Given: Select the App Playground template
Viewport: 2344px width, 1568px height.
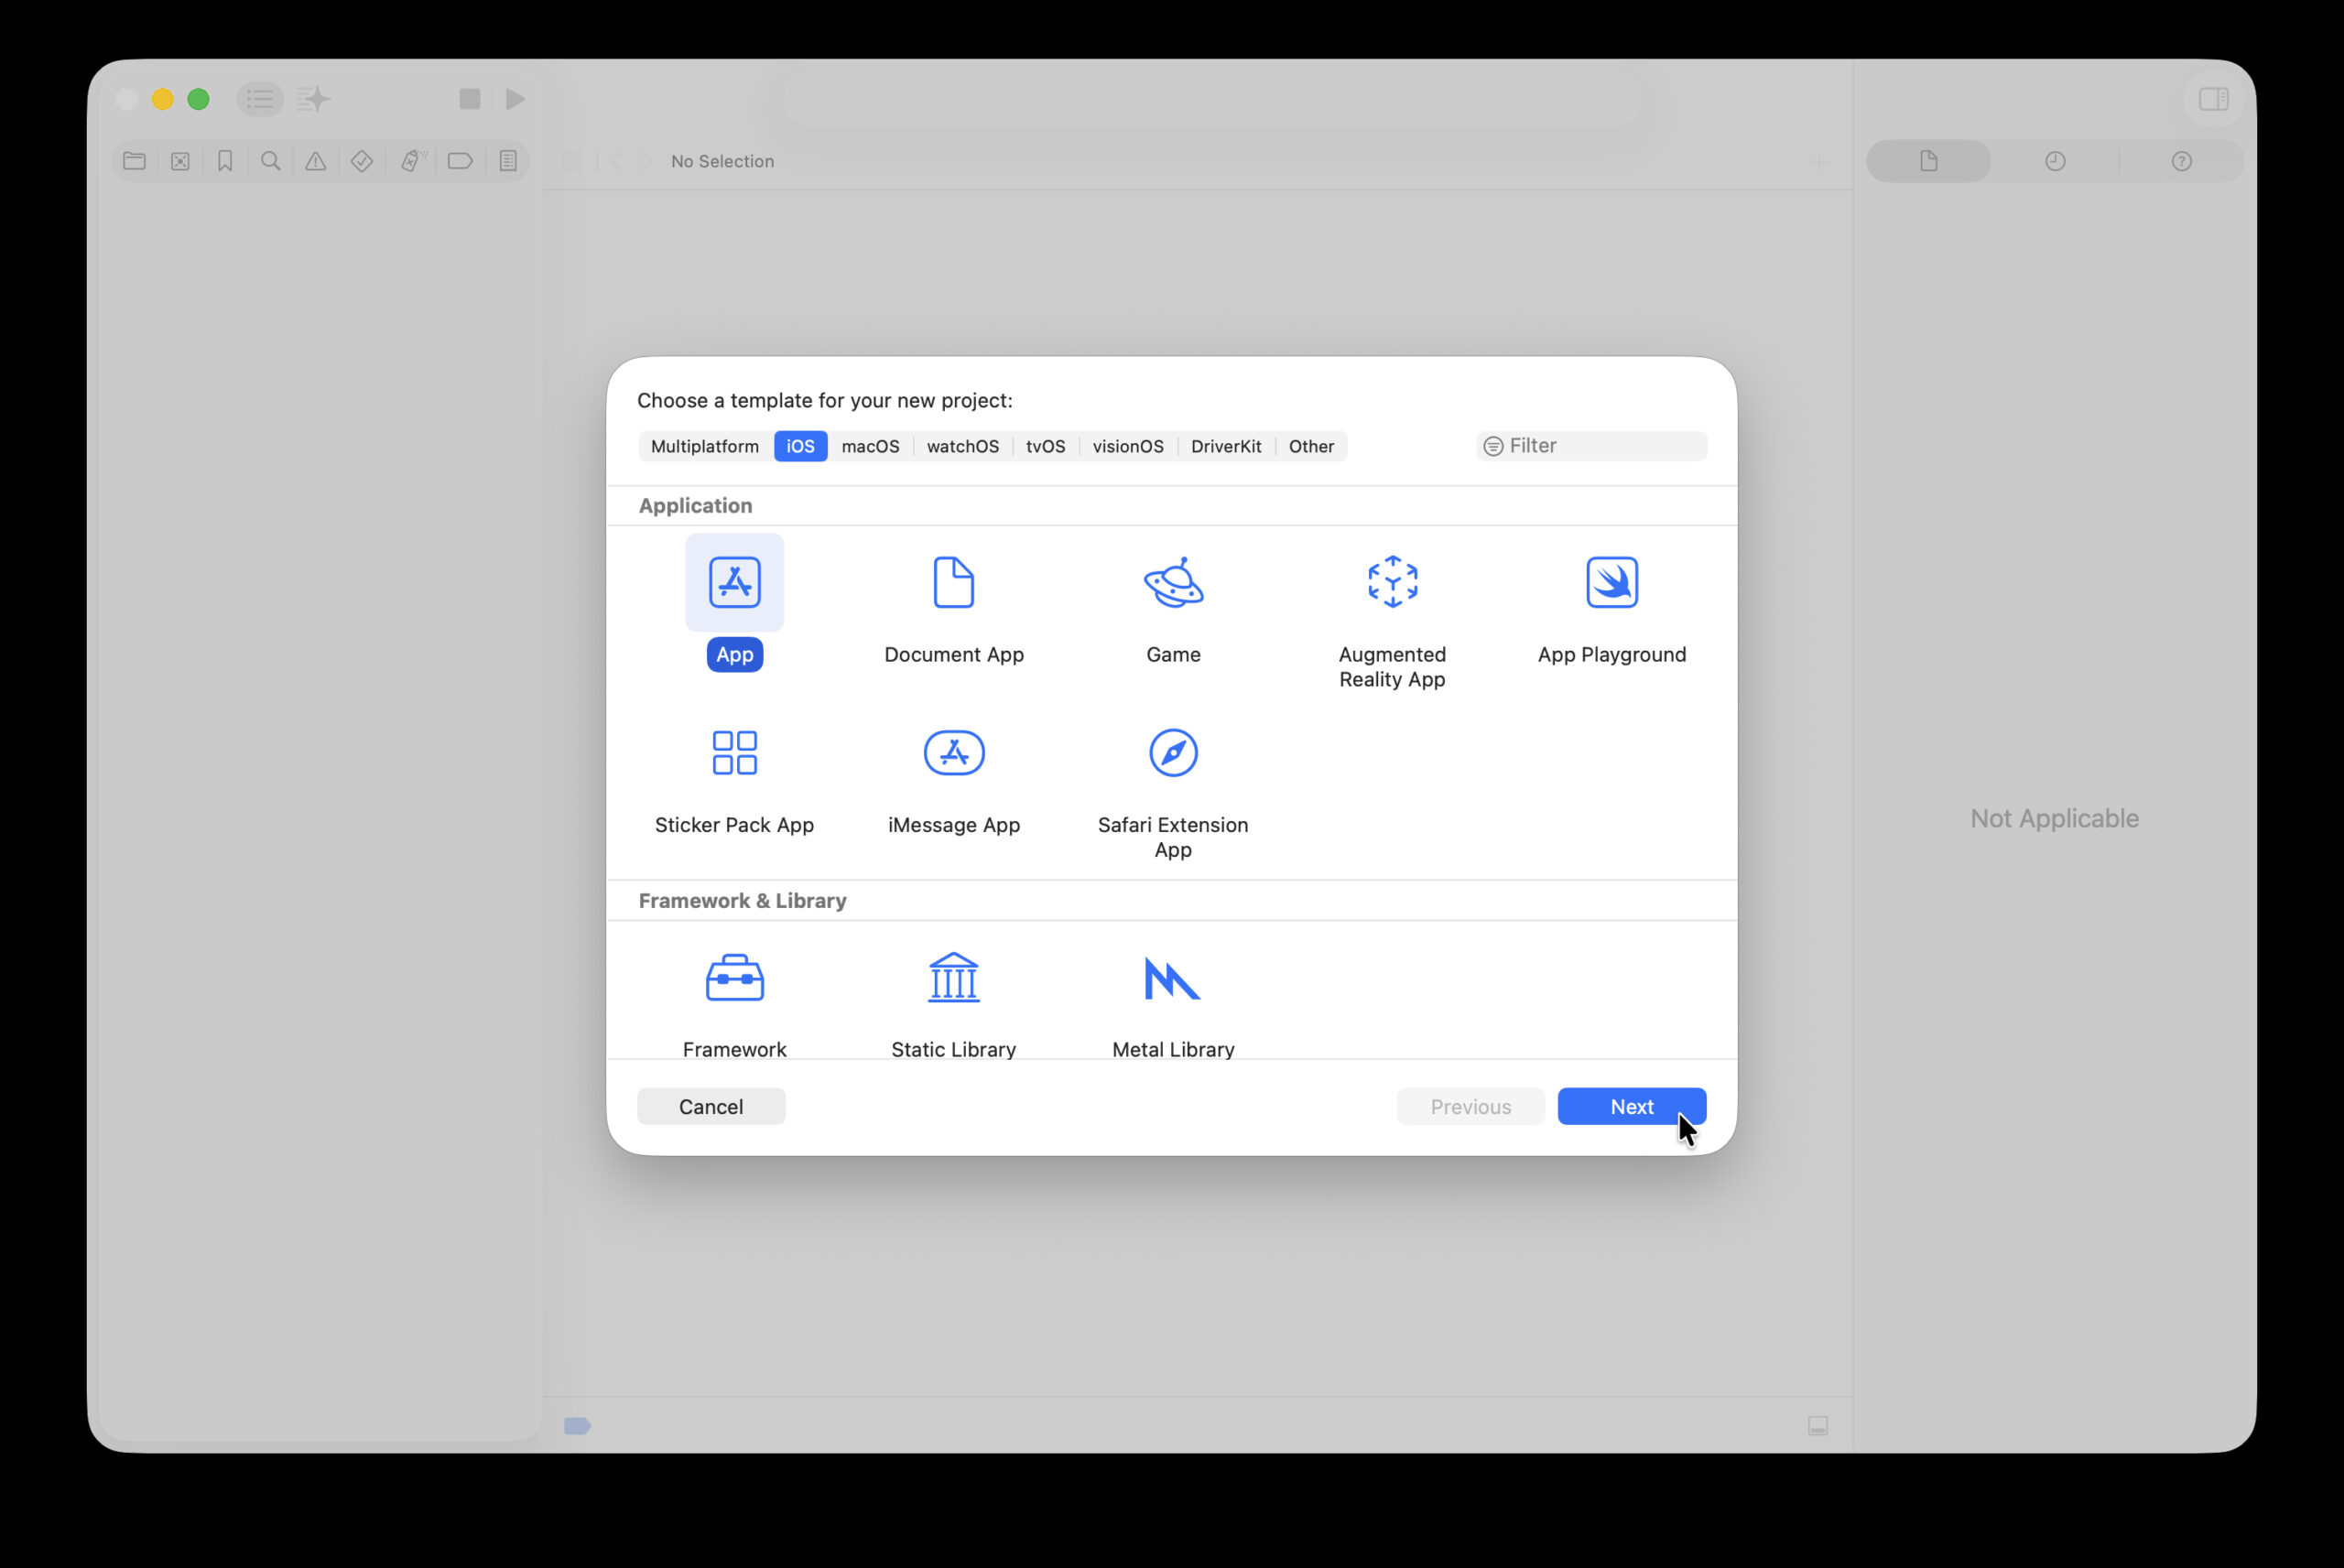Looking at the screenshot, I should 1611,582.
